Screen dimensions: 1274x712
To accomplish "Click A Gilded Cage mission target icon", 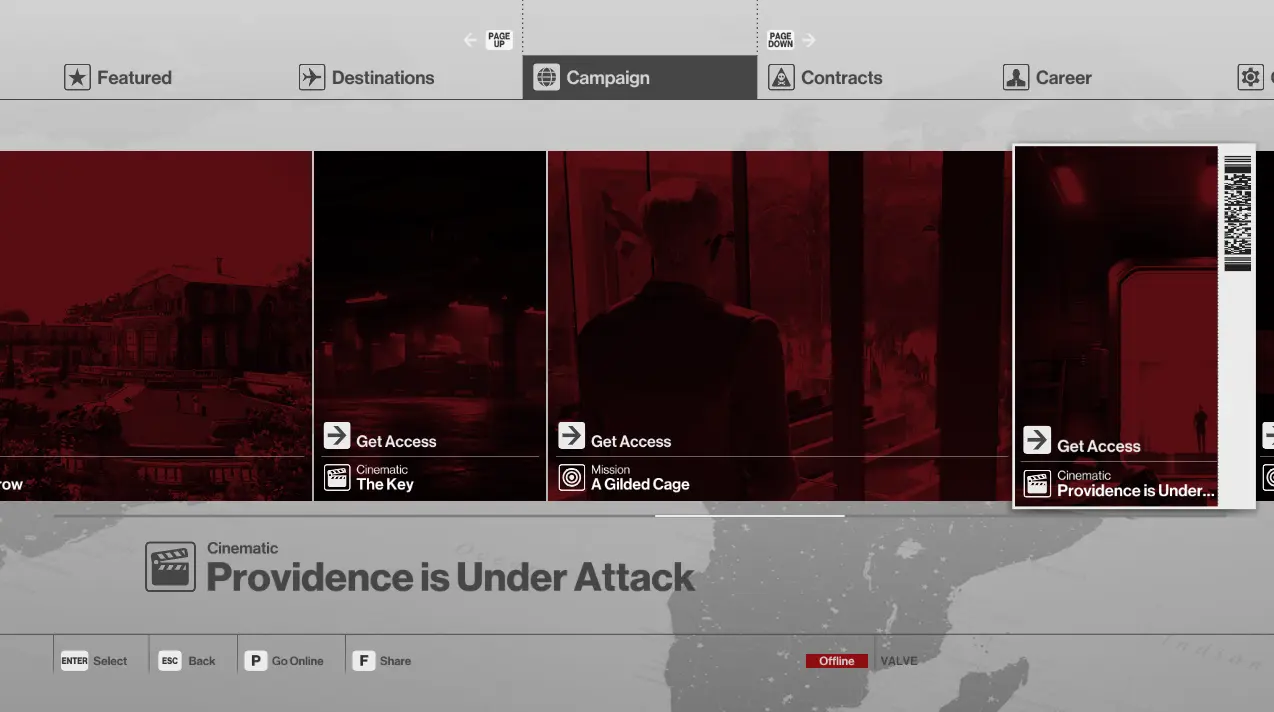I will tap(571, 477).
